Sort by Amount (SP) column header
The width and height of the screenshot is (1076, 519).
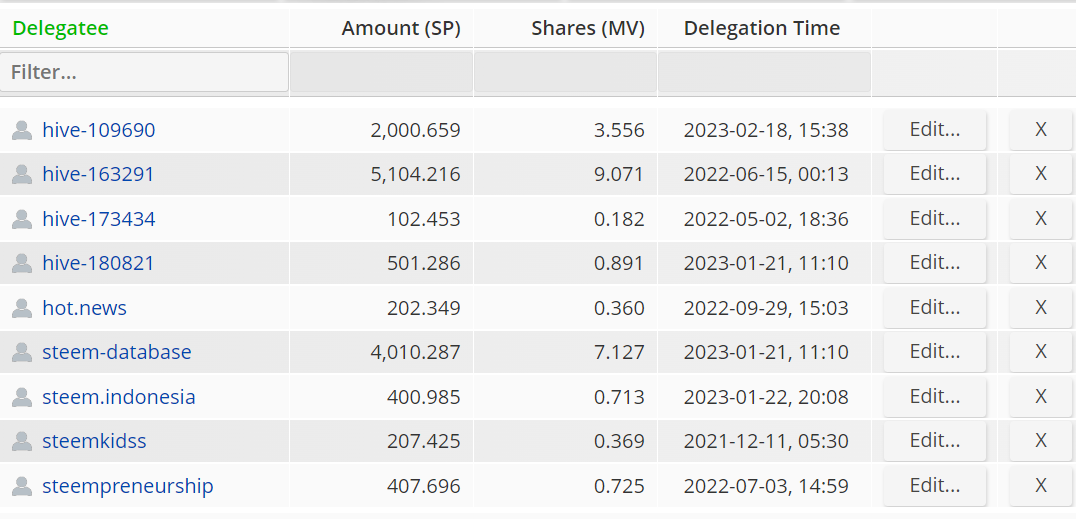point(401,29)
